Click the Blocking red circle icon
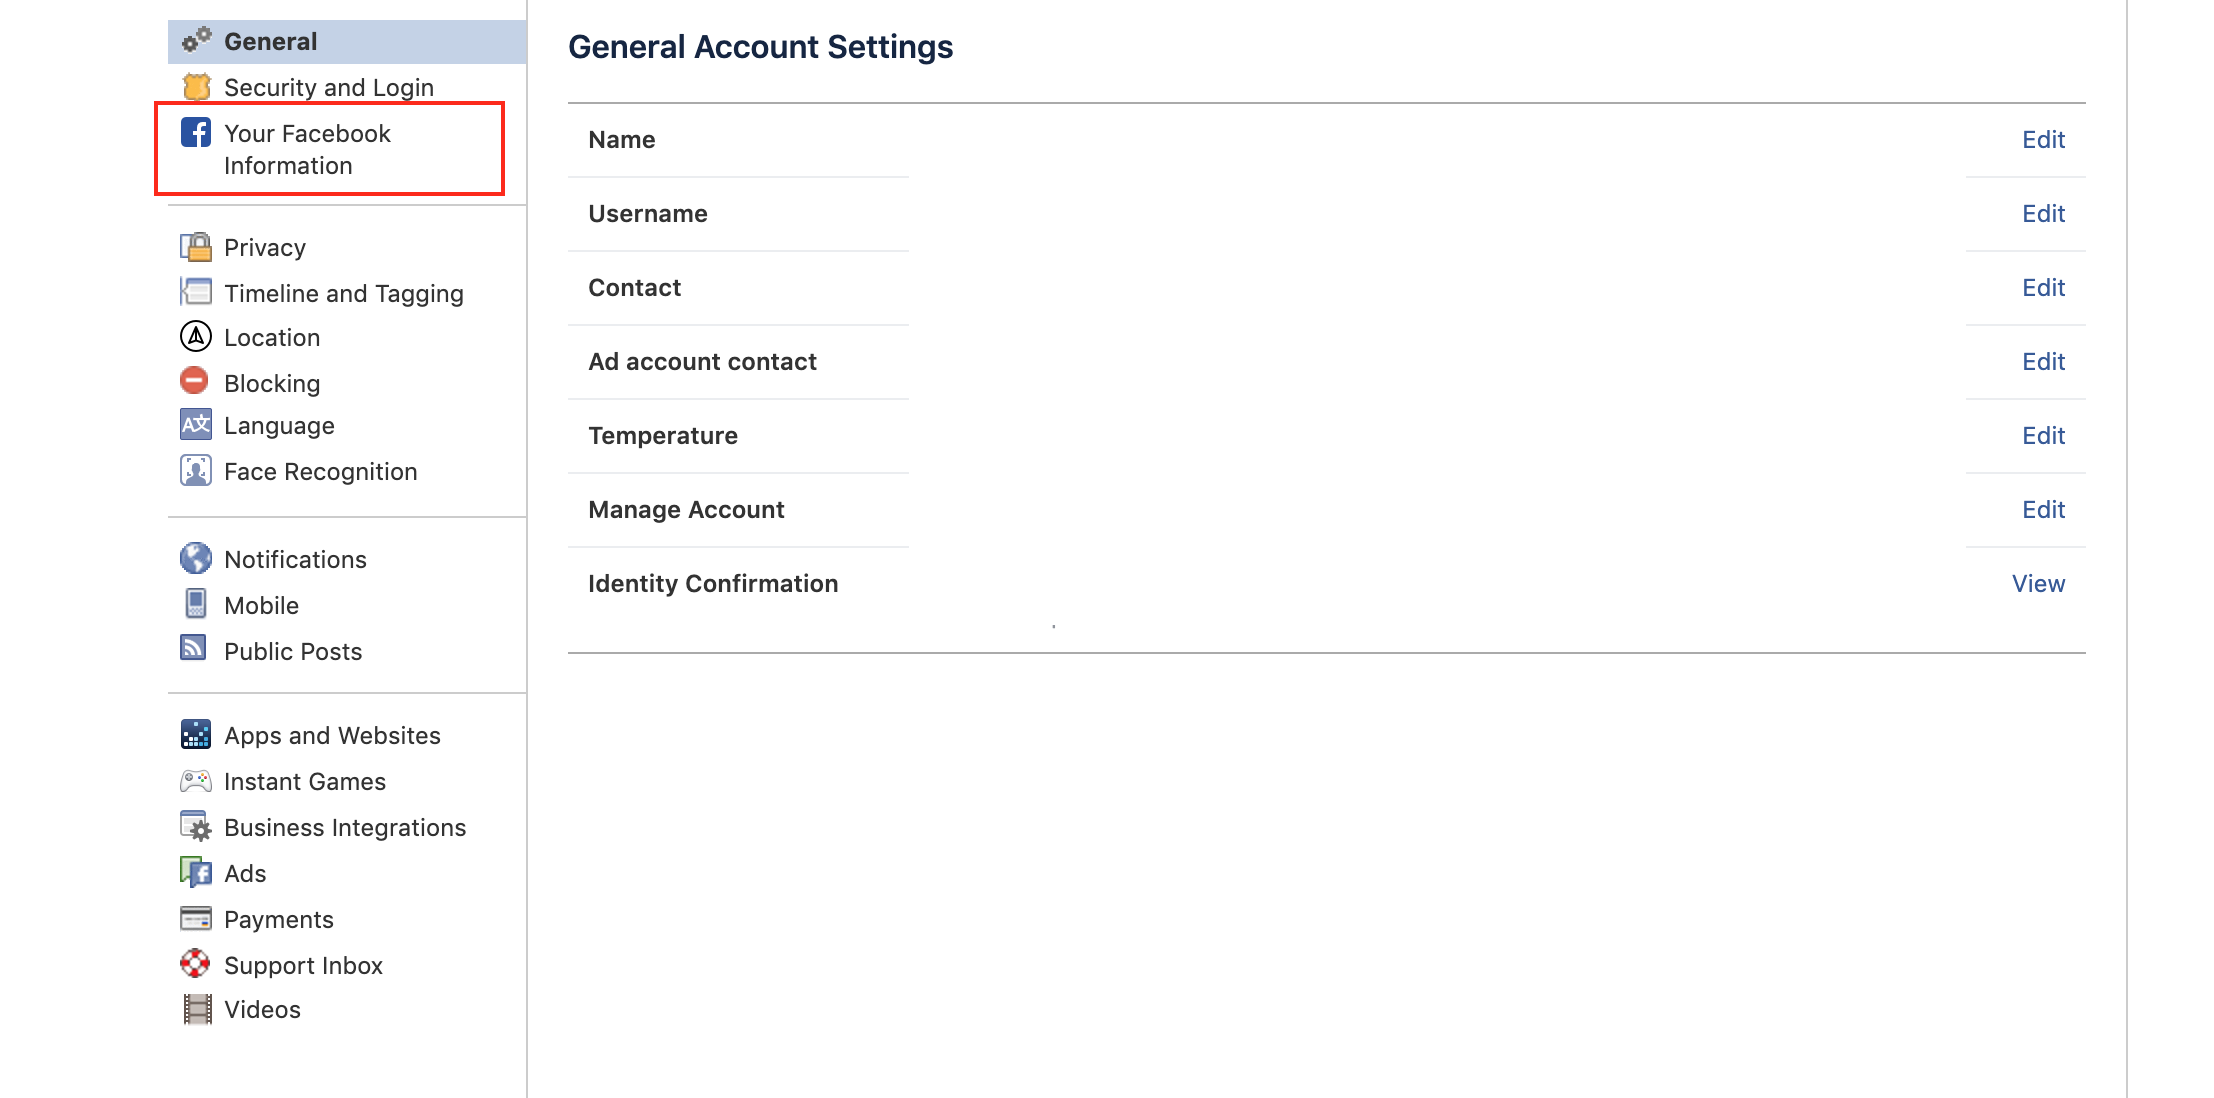Screen dimensions: 2214x1098 pyautogui.click(x=195, y=381)
